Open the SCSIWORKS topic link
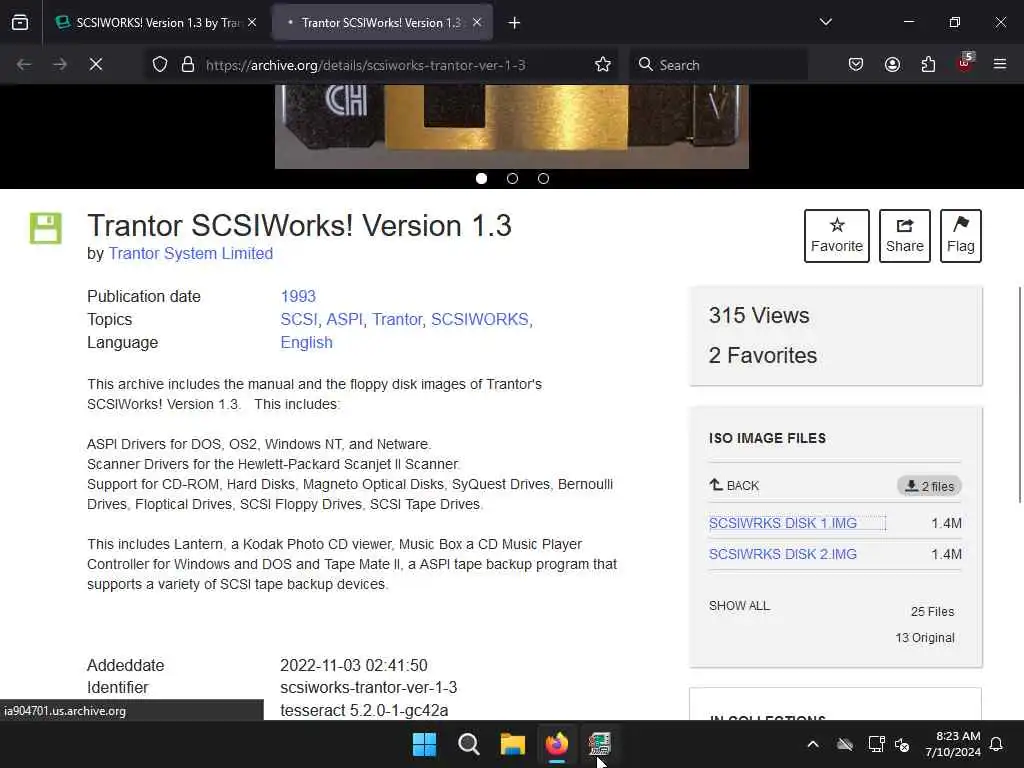The width and height of the screenshot is (1024, 768). [480, 319]
